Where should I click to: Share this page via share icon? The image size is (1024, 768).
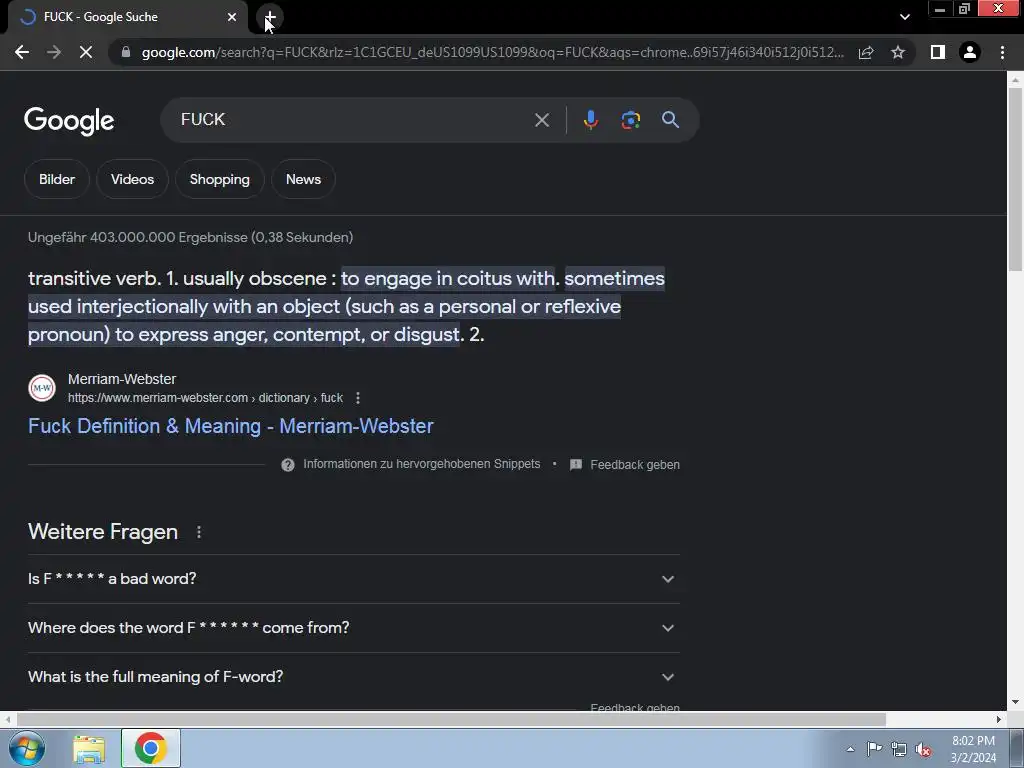click(x=866, y=52)
